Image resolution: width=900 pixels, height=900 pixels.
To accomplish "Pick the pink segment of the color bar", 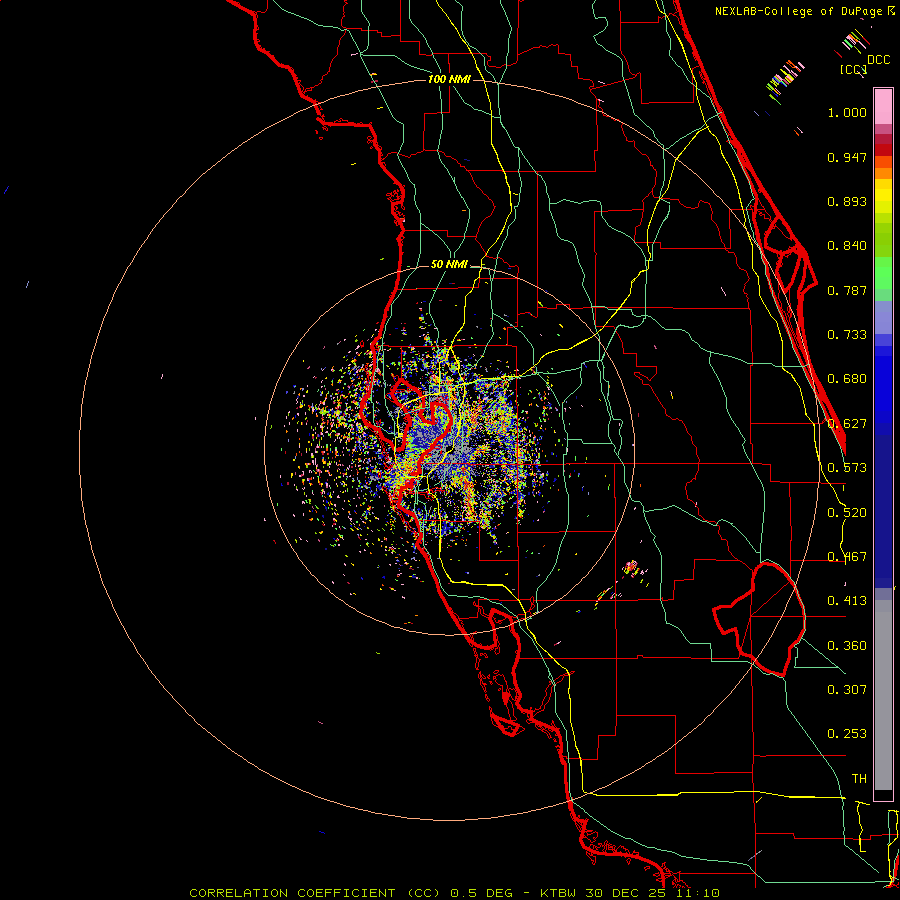I will [x=883, y=106].
